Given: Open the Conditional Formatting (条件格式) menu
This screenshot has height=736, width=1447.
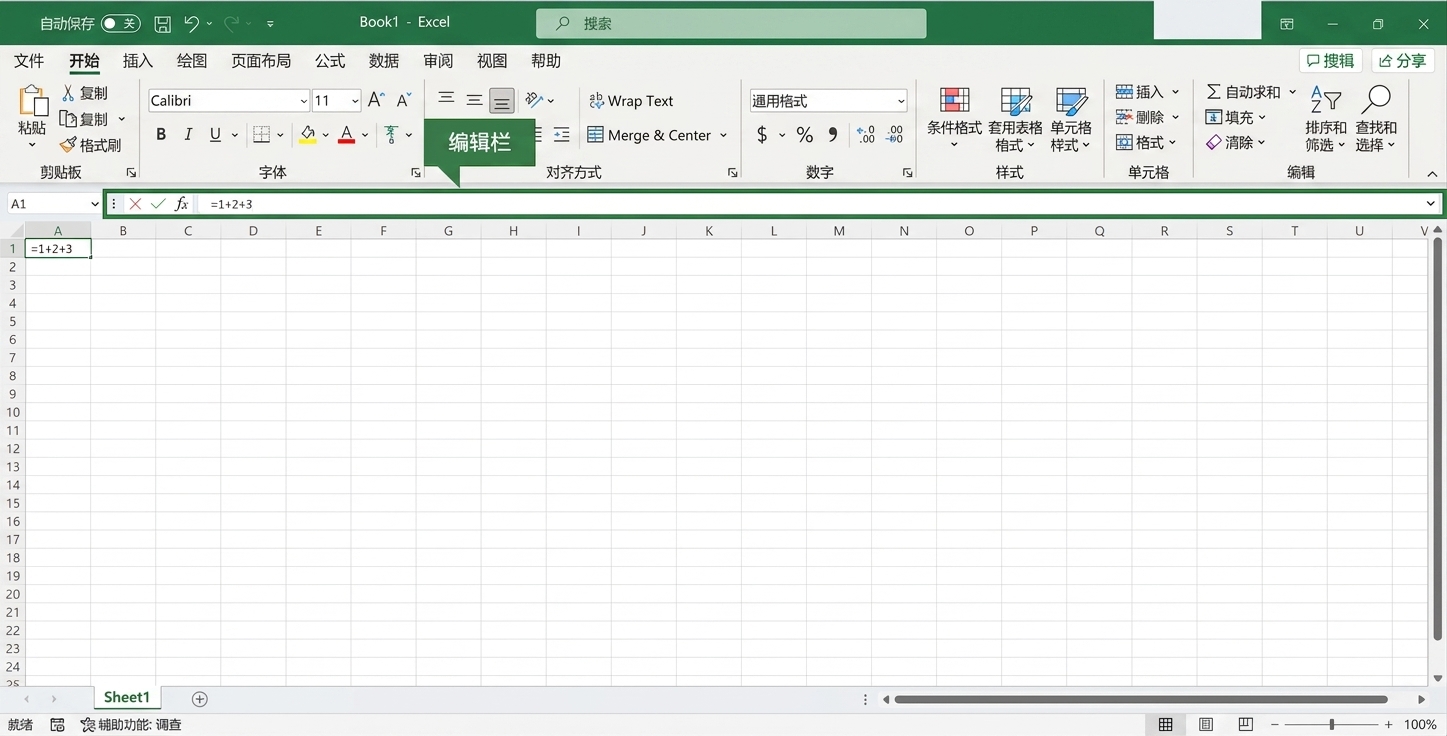Looking at the screenshot, I should click(954, 118).
